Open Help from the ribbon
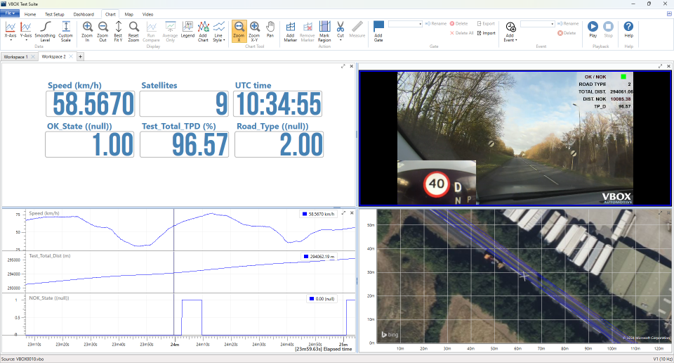The image size is (674, 363). 628,29
